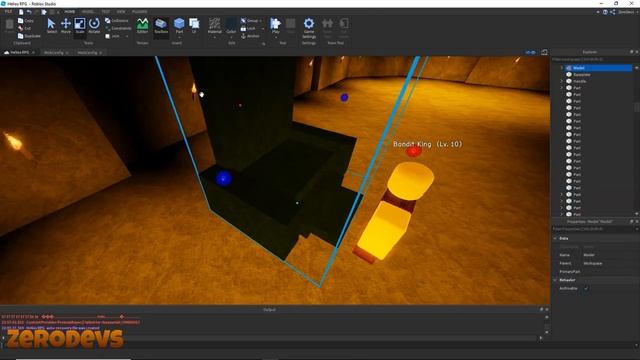Insert a new Part
This screenshot has width=640, height=360.
179,24
